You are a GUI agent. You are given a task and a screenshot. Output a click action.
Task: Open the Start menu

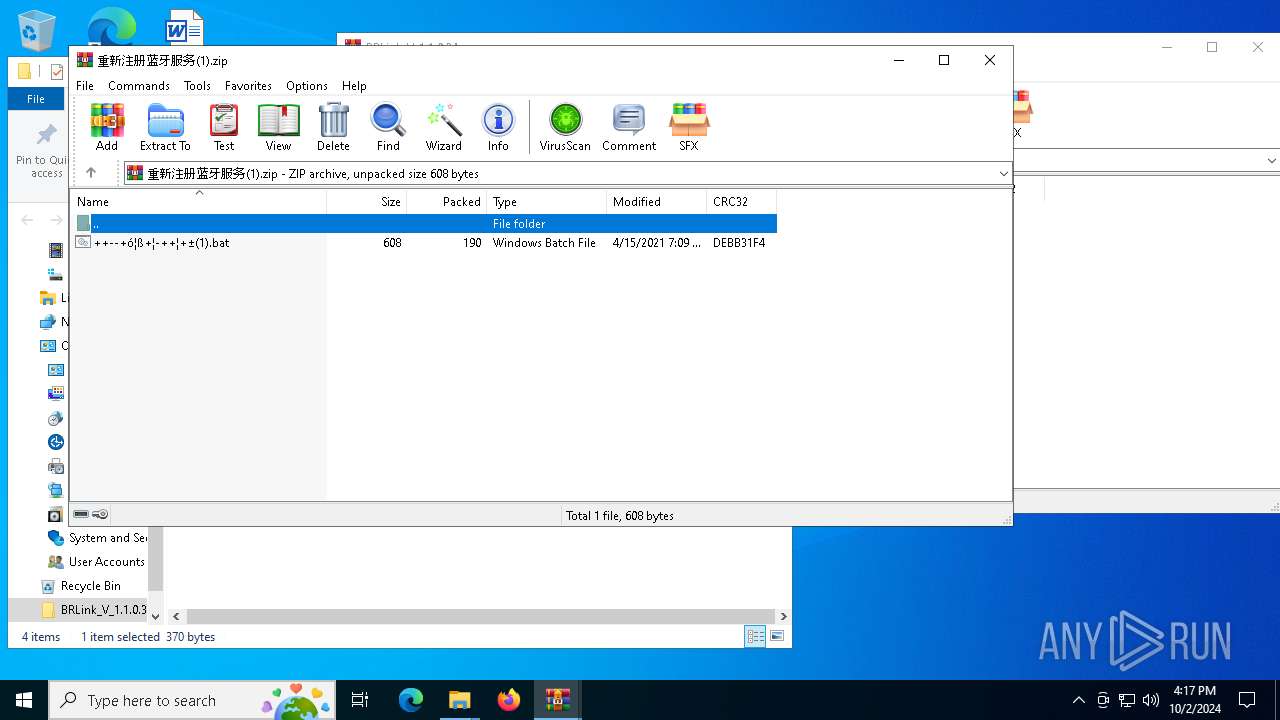click(x=24, y=700)
